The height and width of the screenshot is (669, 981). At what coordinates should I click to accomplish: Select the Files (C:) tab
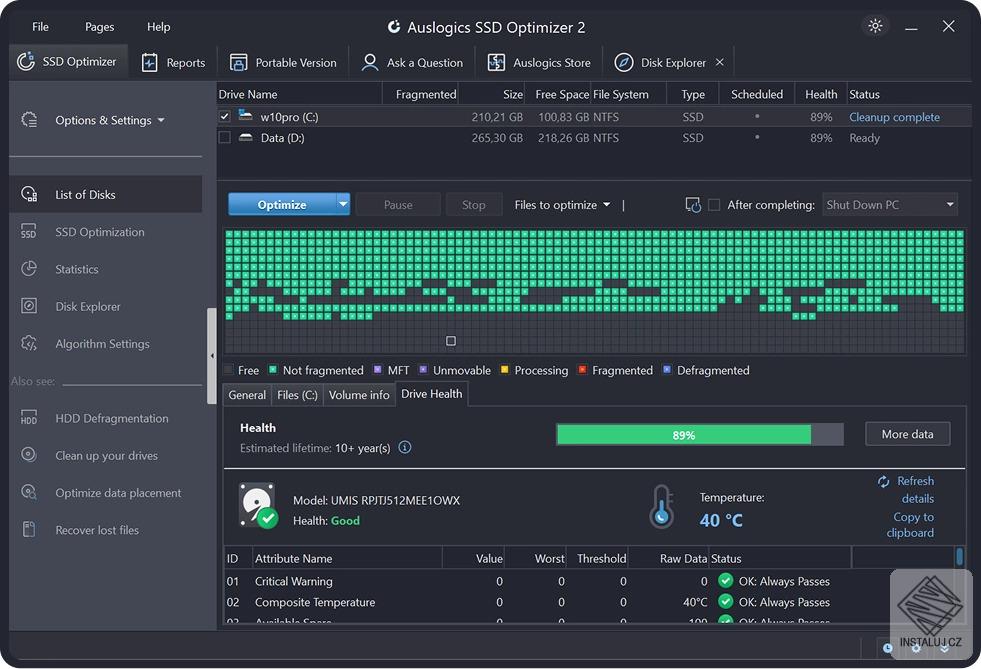(297, 395)
